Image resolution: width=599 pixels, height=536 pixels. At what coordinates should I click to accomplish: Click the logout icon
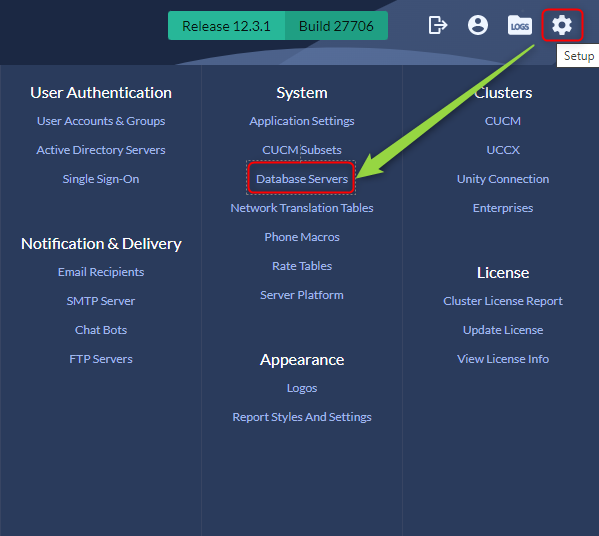click(x=437, y=25)
